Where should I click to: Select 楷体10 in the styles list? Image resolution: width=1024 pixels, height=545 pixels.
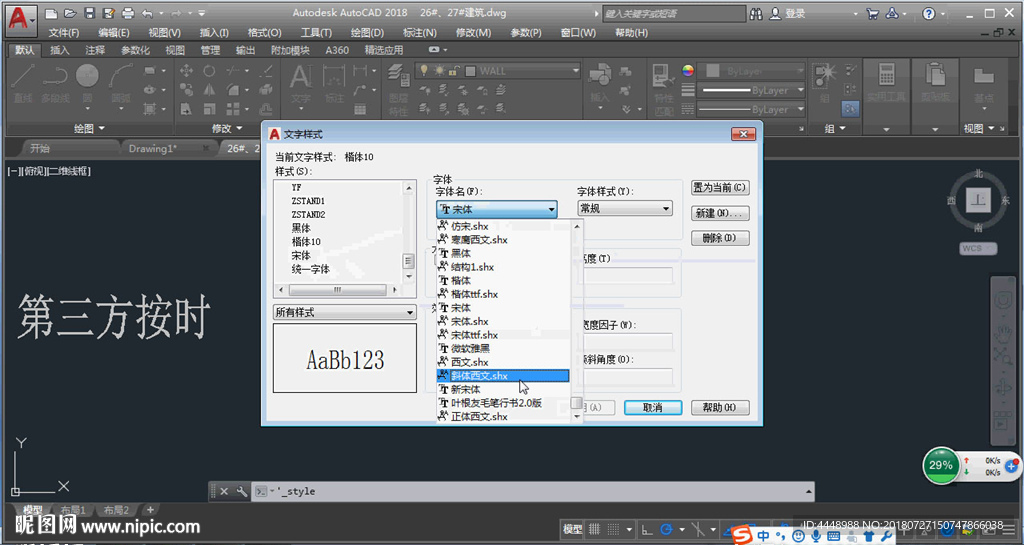pos(306,242)
